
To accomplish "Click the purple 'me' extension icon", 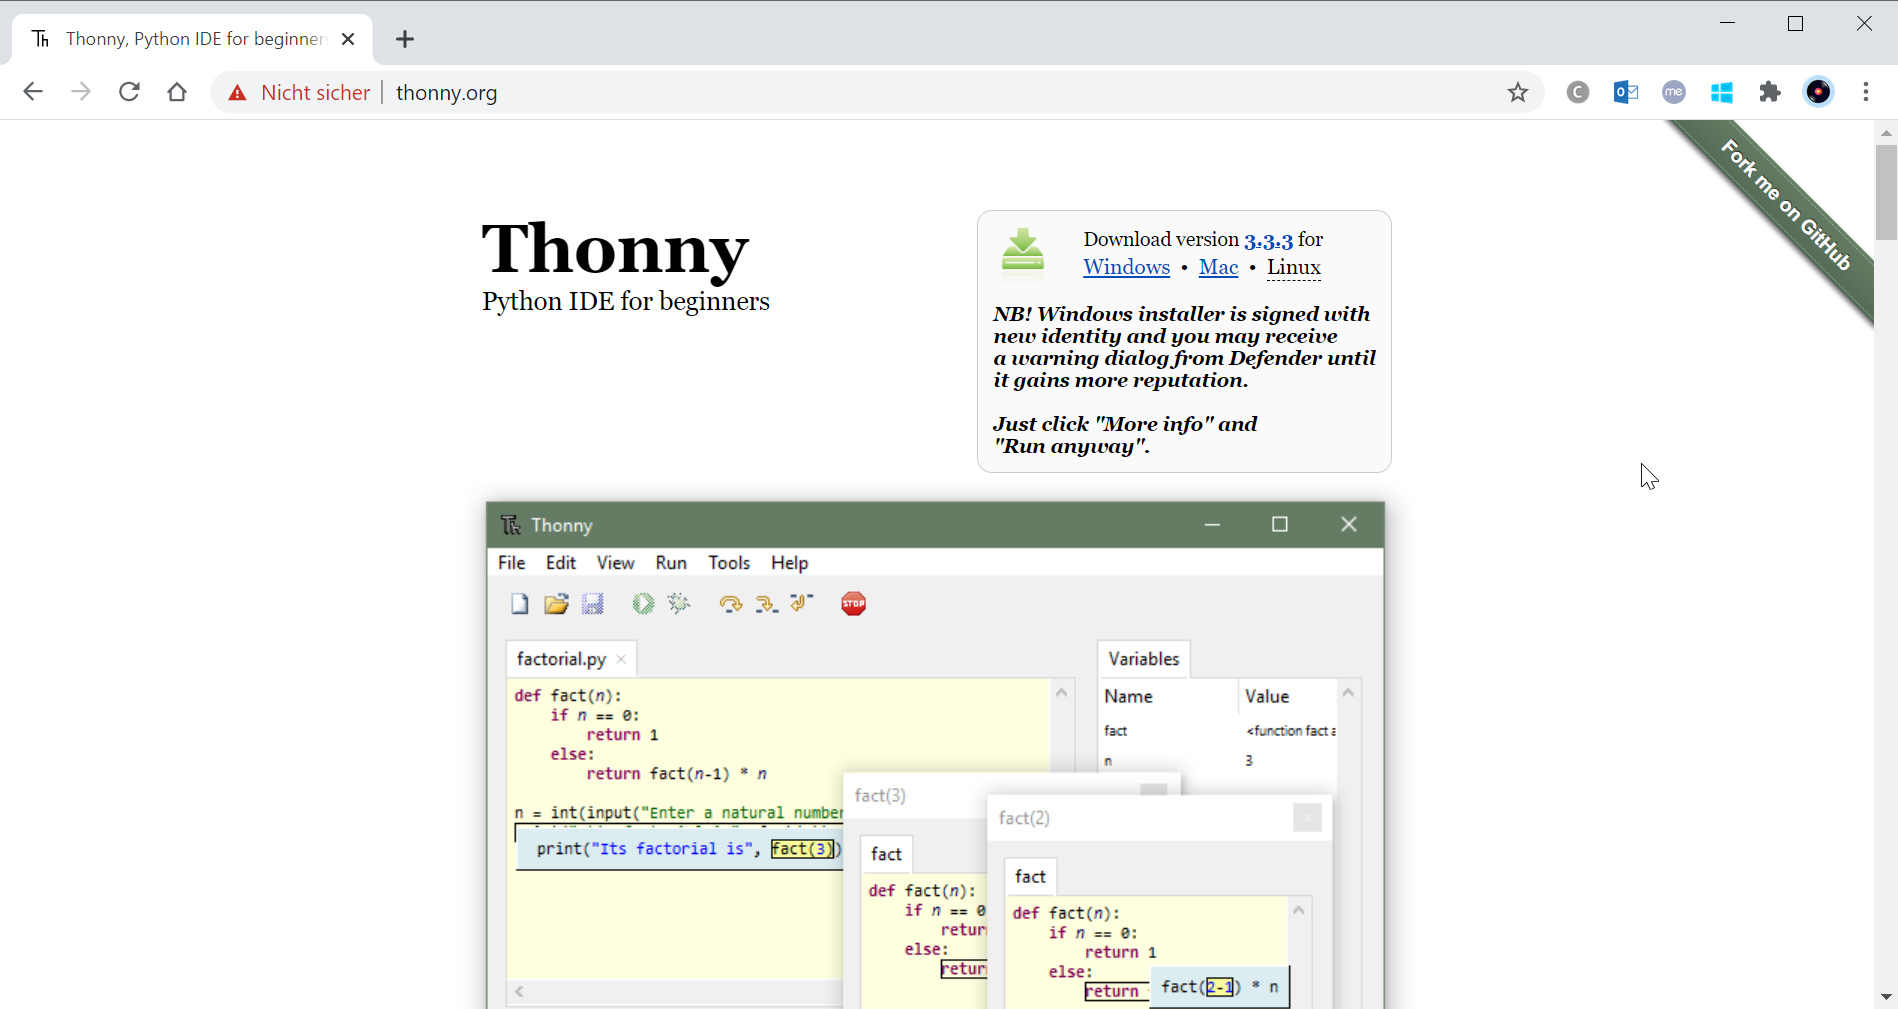I will point(1674,93).
